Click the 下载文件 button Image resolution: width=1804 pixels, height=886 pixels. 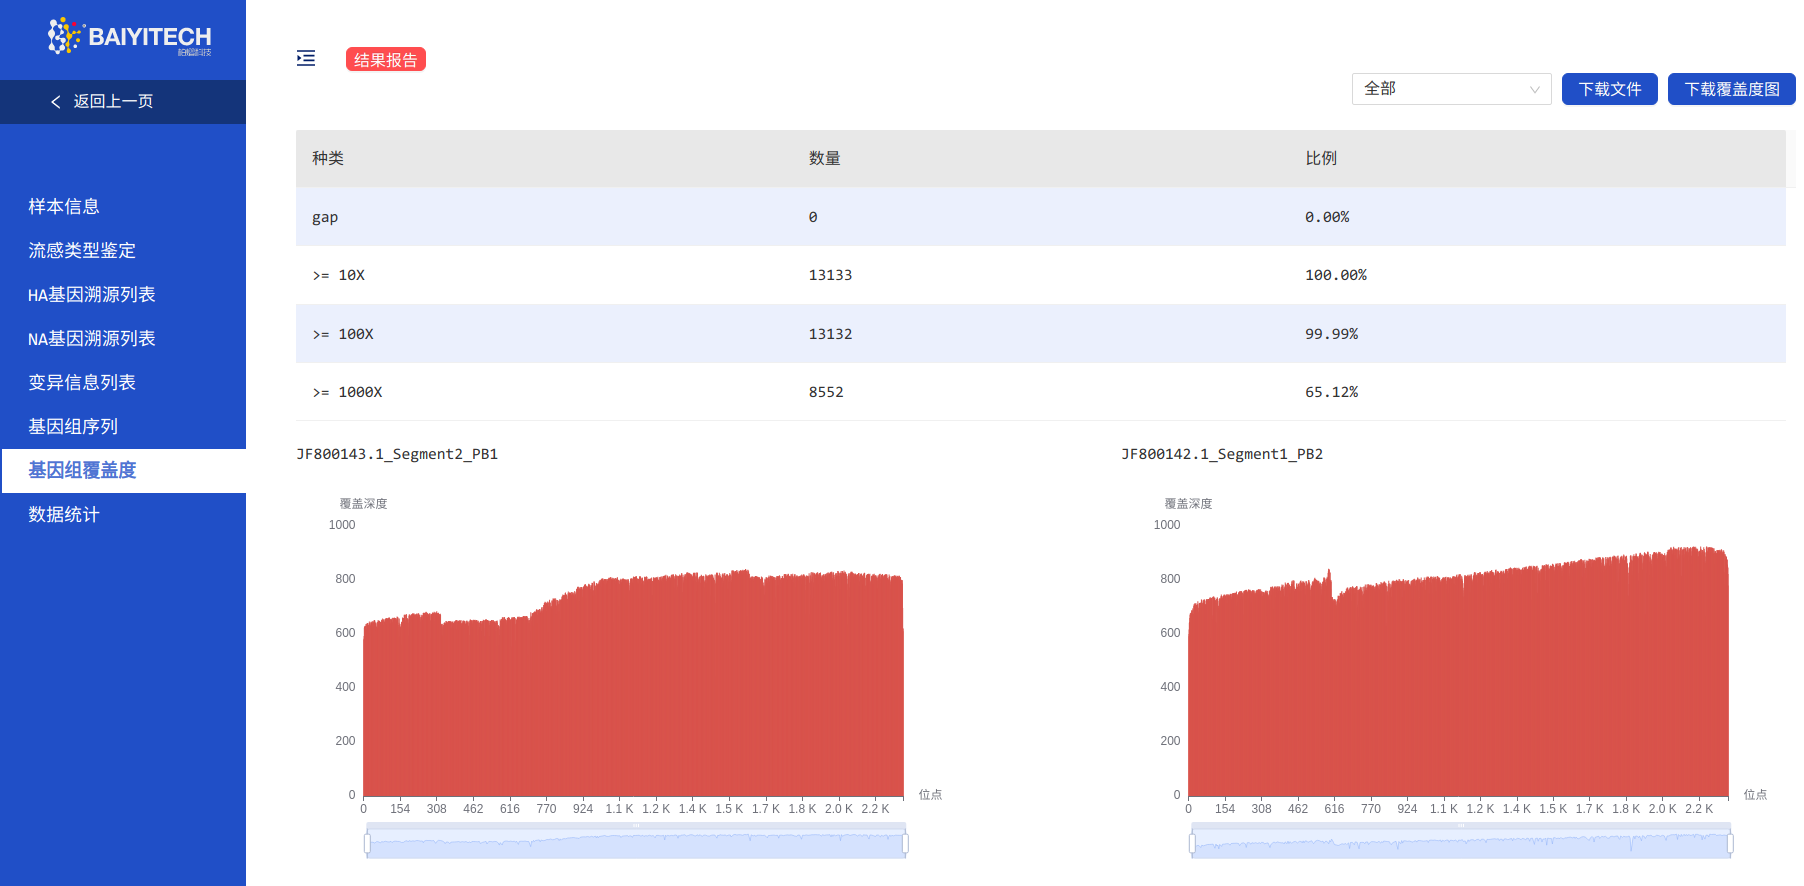point(1610,89)
